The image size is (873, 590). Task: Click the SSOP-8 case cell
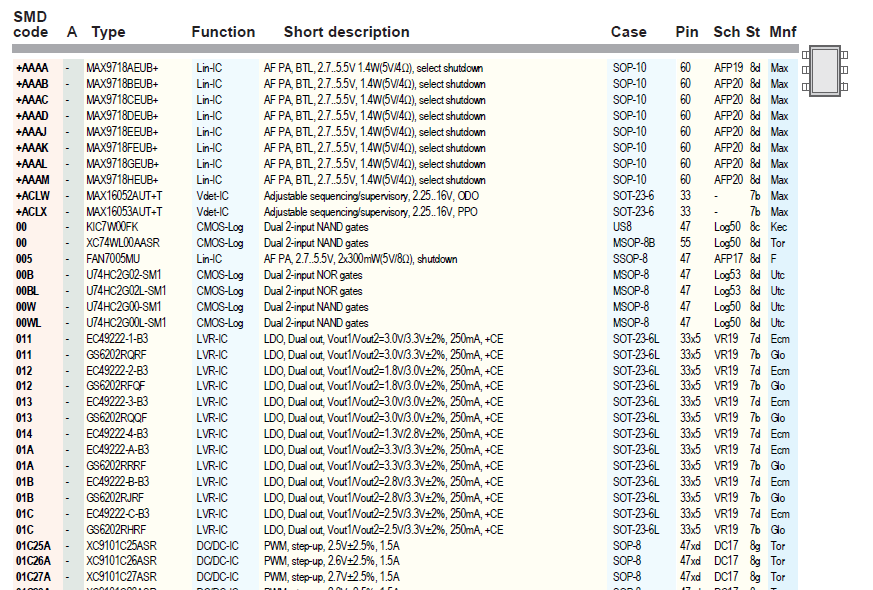(x=628, y=259)
